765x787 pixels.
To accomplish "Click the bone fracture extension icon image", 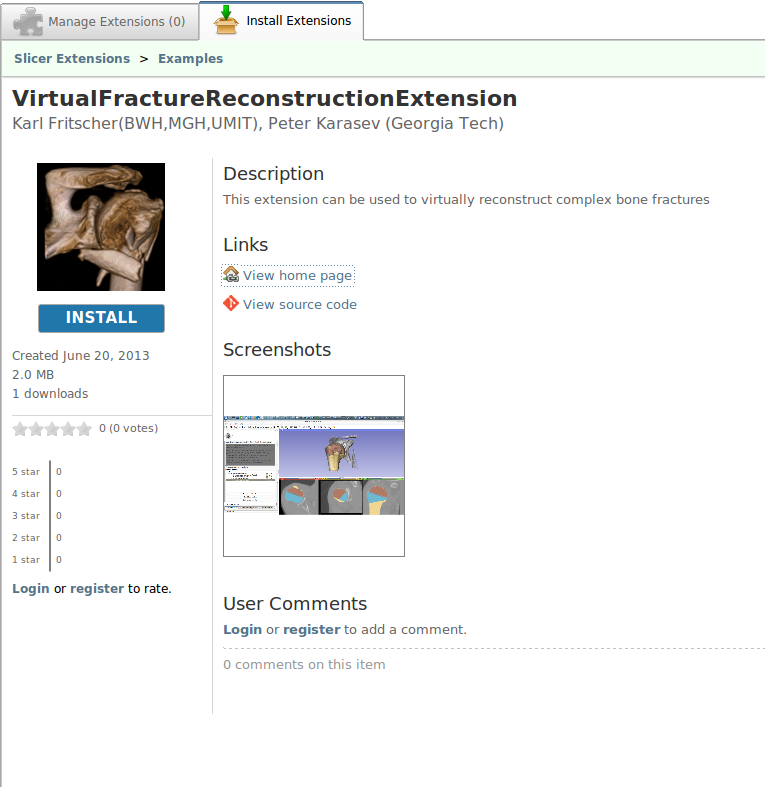I will click(x=101, y=227).
